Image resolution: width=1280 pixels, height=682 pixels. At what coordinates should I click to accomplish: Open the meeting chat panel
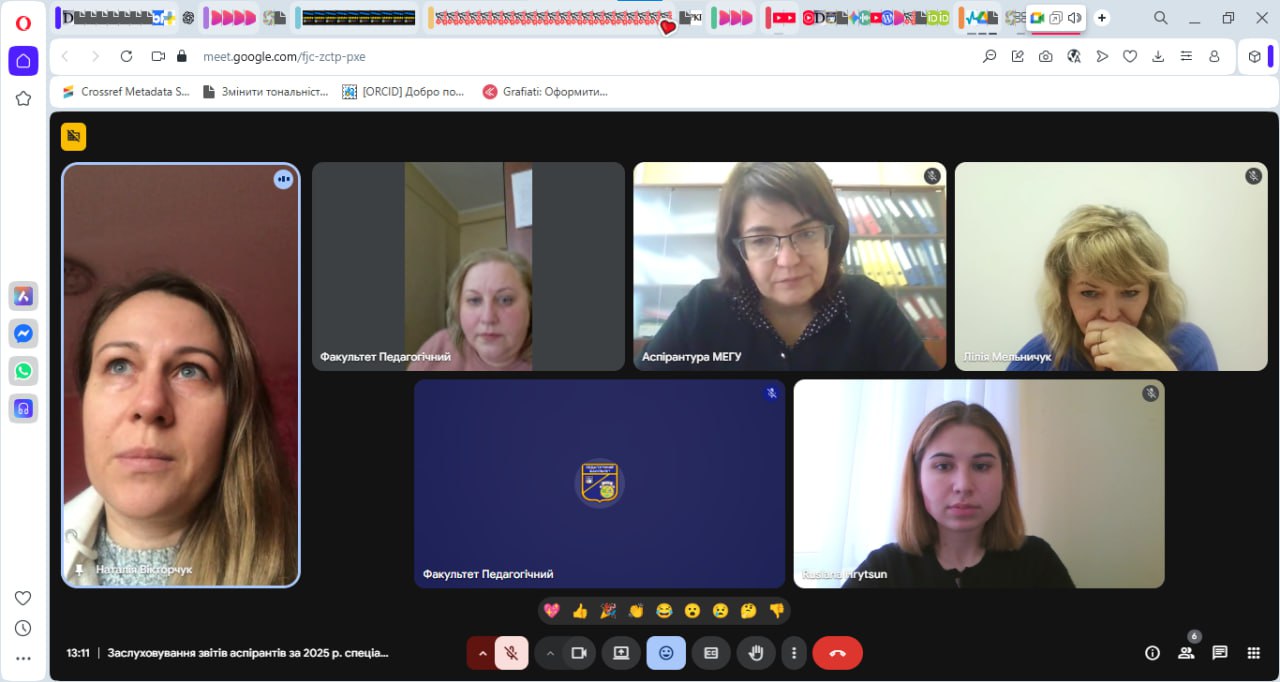[x=1219, y=653]
